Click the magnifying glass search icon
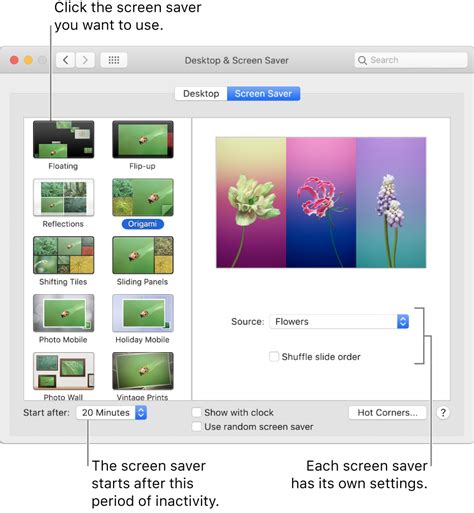The image size is (474, 513). point(362,60)
